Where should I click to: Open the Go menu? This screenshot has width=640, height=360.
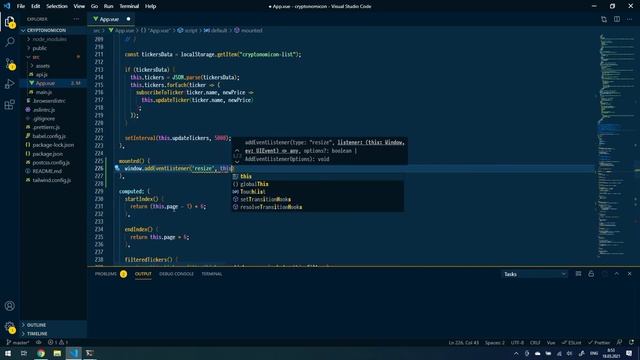click(94, 6)
